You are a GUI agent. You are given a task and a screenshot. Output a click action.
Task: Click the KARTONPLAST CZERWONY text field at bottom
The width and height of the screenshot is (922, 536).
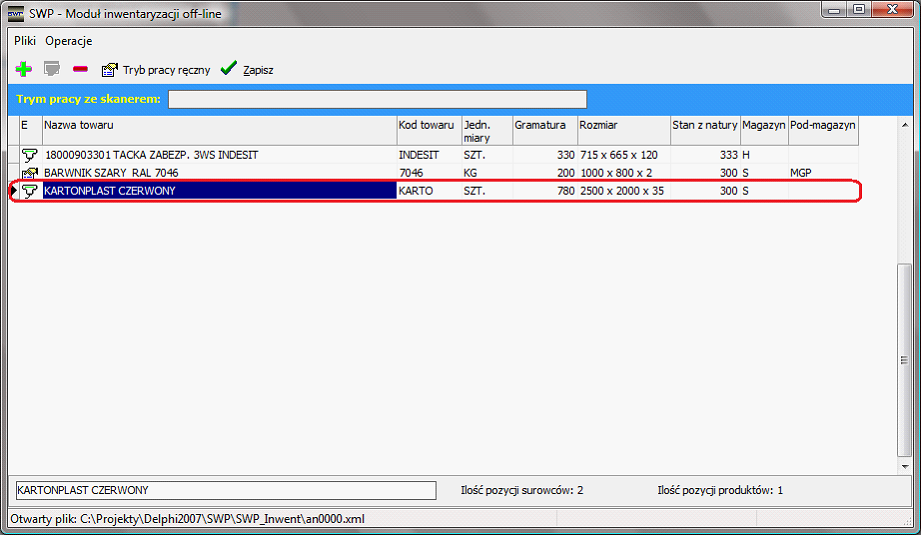pos(226,490)
